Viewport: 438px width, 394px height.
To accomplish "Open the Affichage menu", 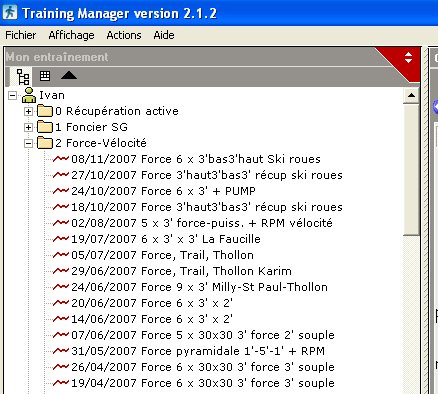I will point(71,35).
